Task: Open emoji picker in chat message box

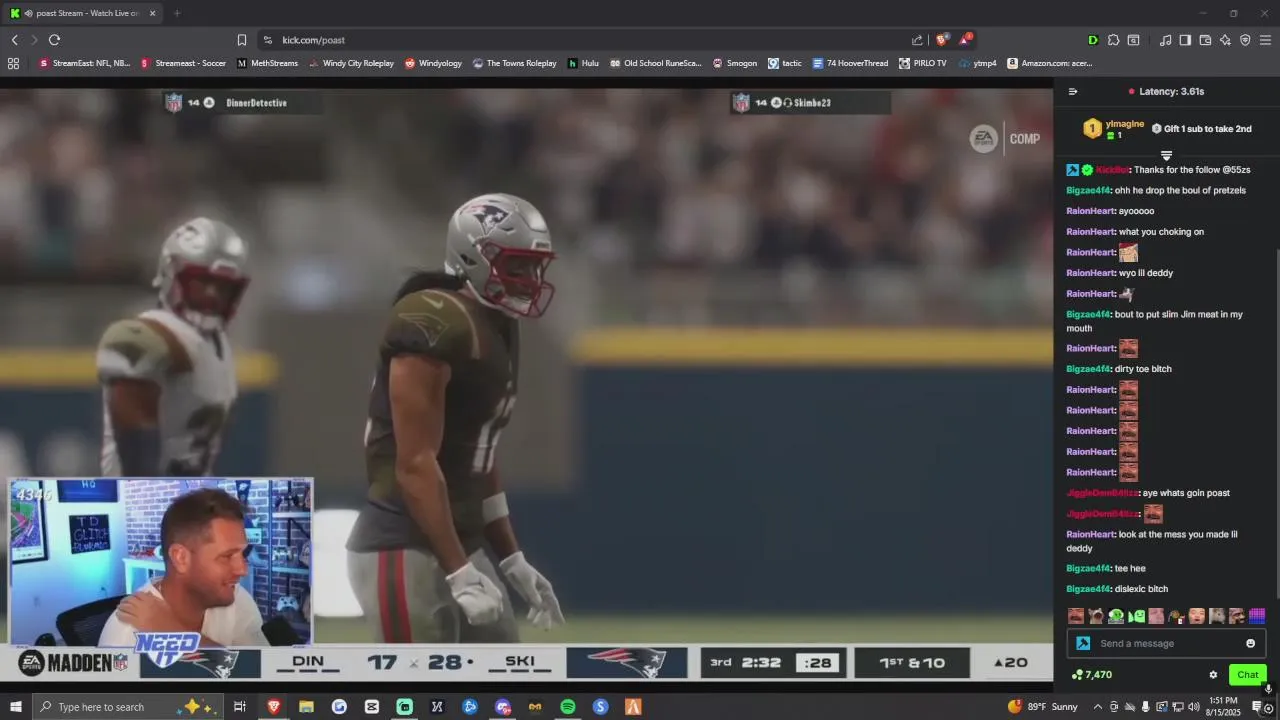Action: pos(1250,643)
